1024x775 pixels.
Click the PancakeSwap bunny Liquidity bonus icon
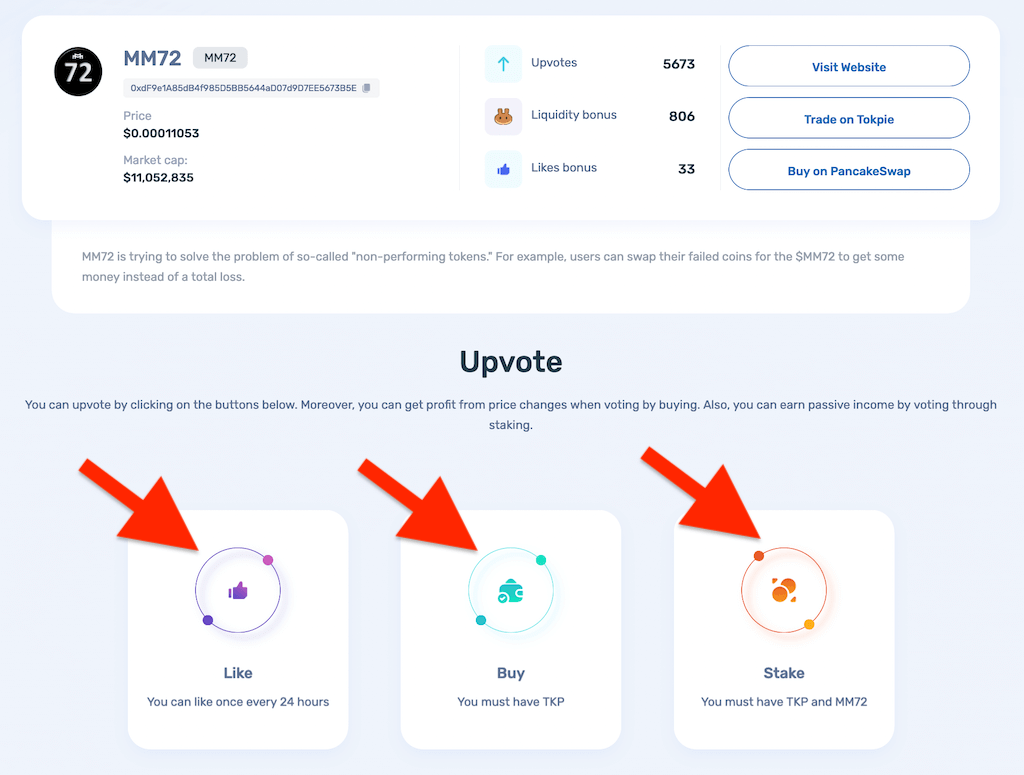point(504,116)
